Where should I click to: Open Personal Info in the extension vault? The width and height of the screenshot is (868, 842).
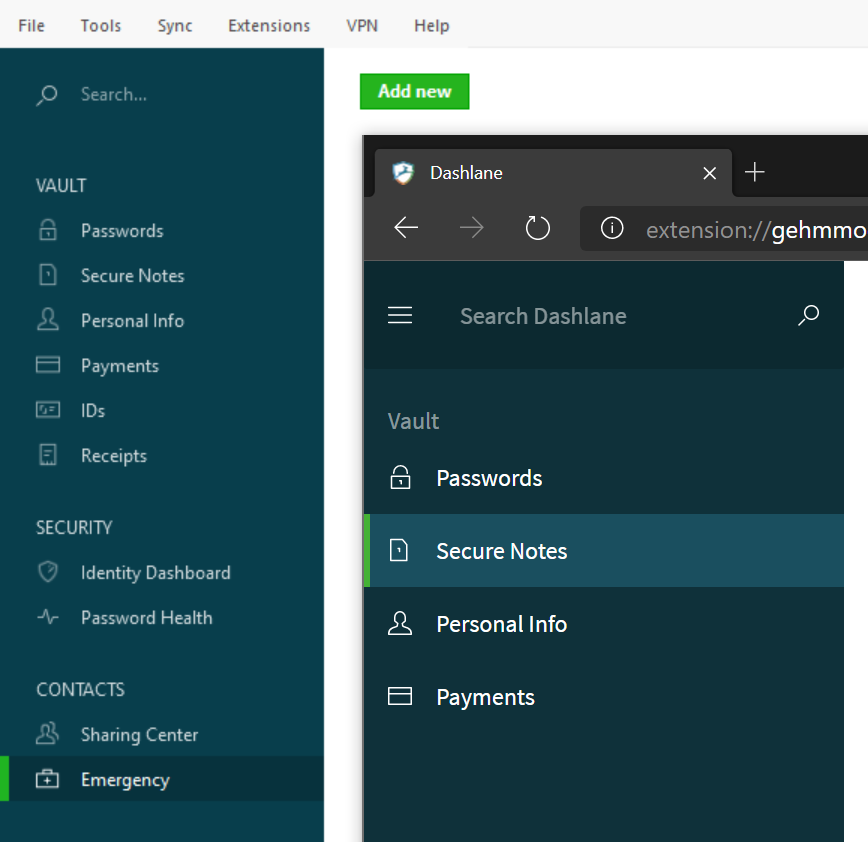pos(501,624)
